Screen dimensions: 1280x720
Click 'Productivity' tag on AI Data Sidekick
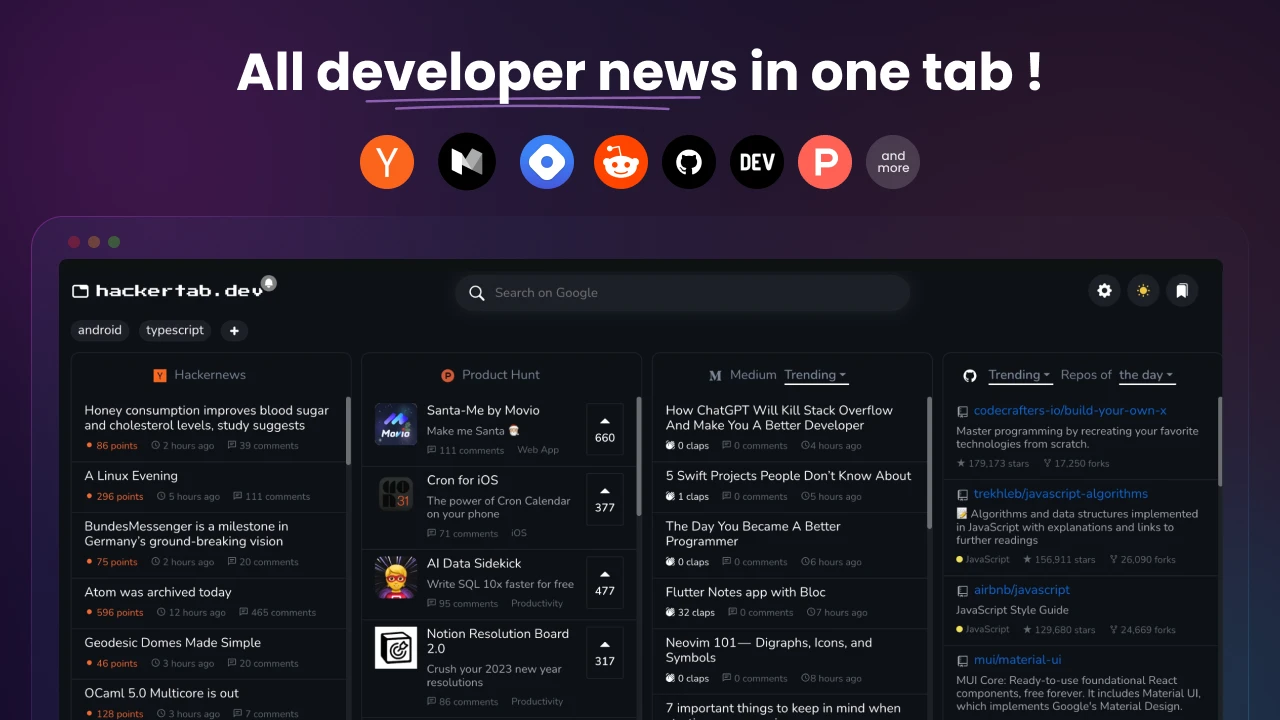pos(537,604)
